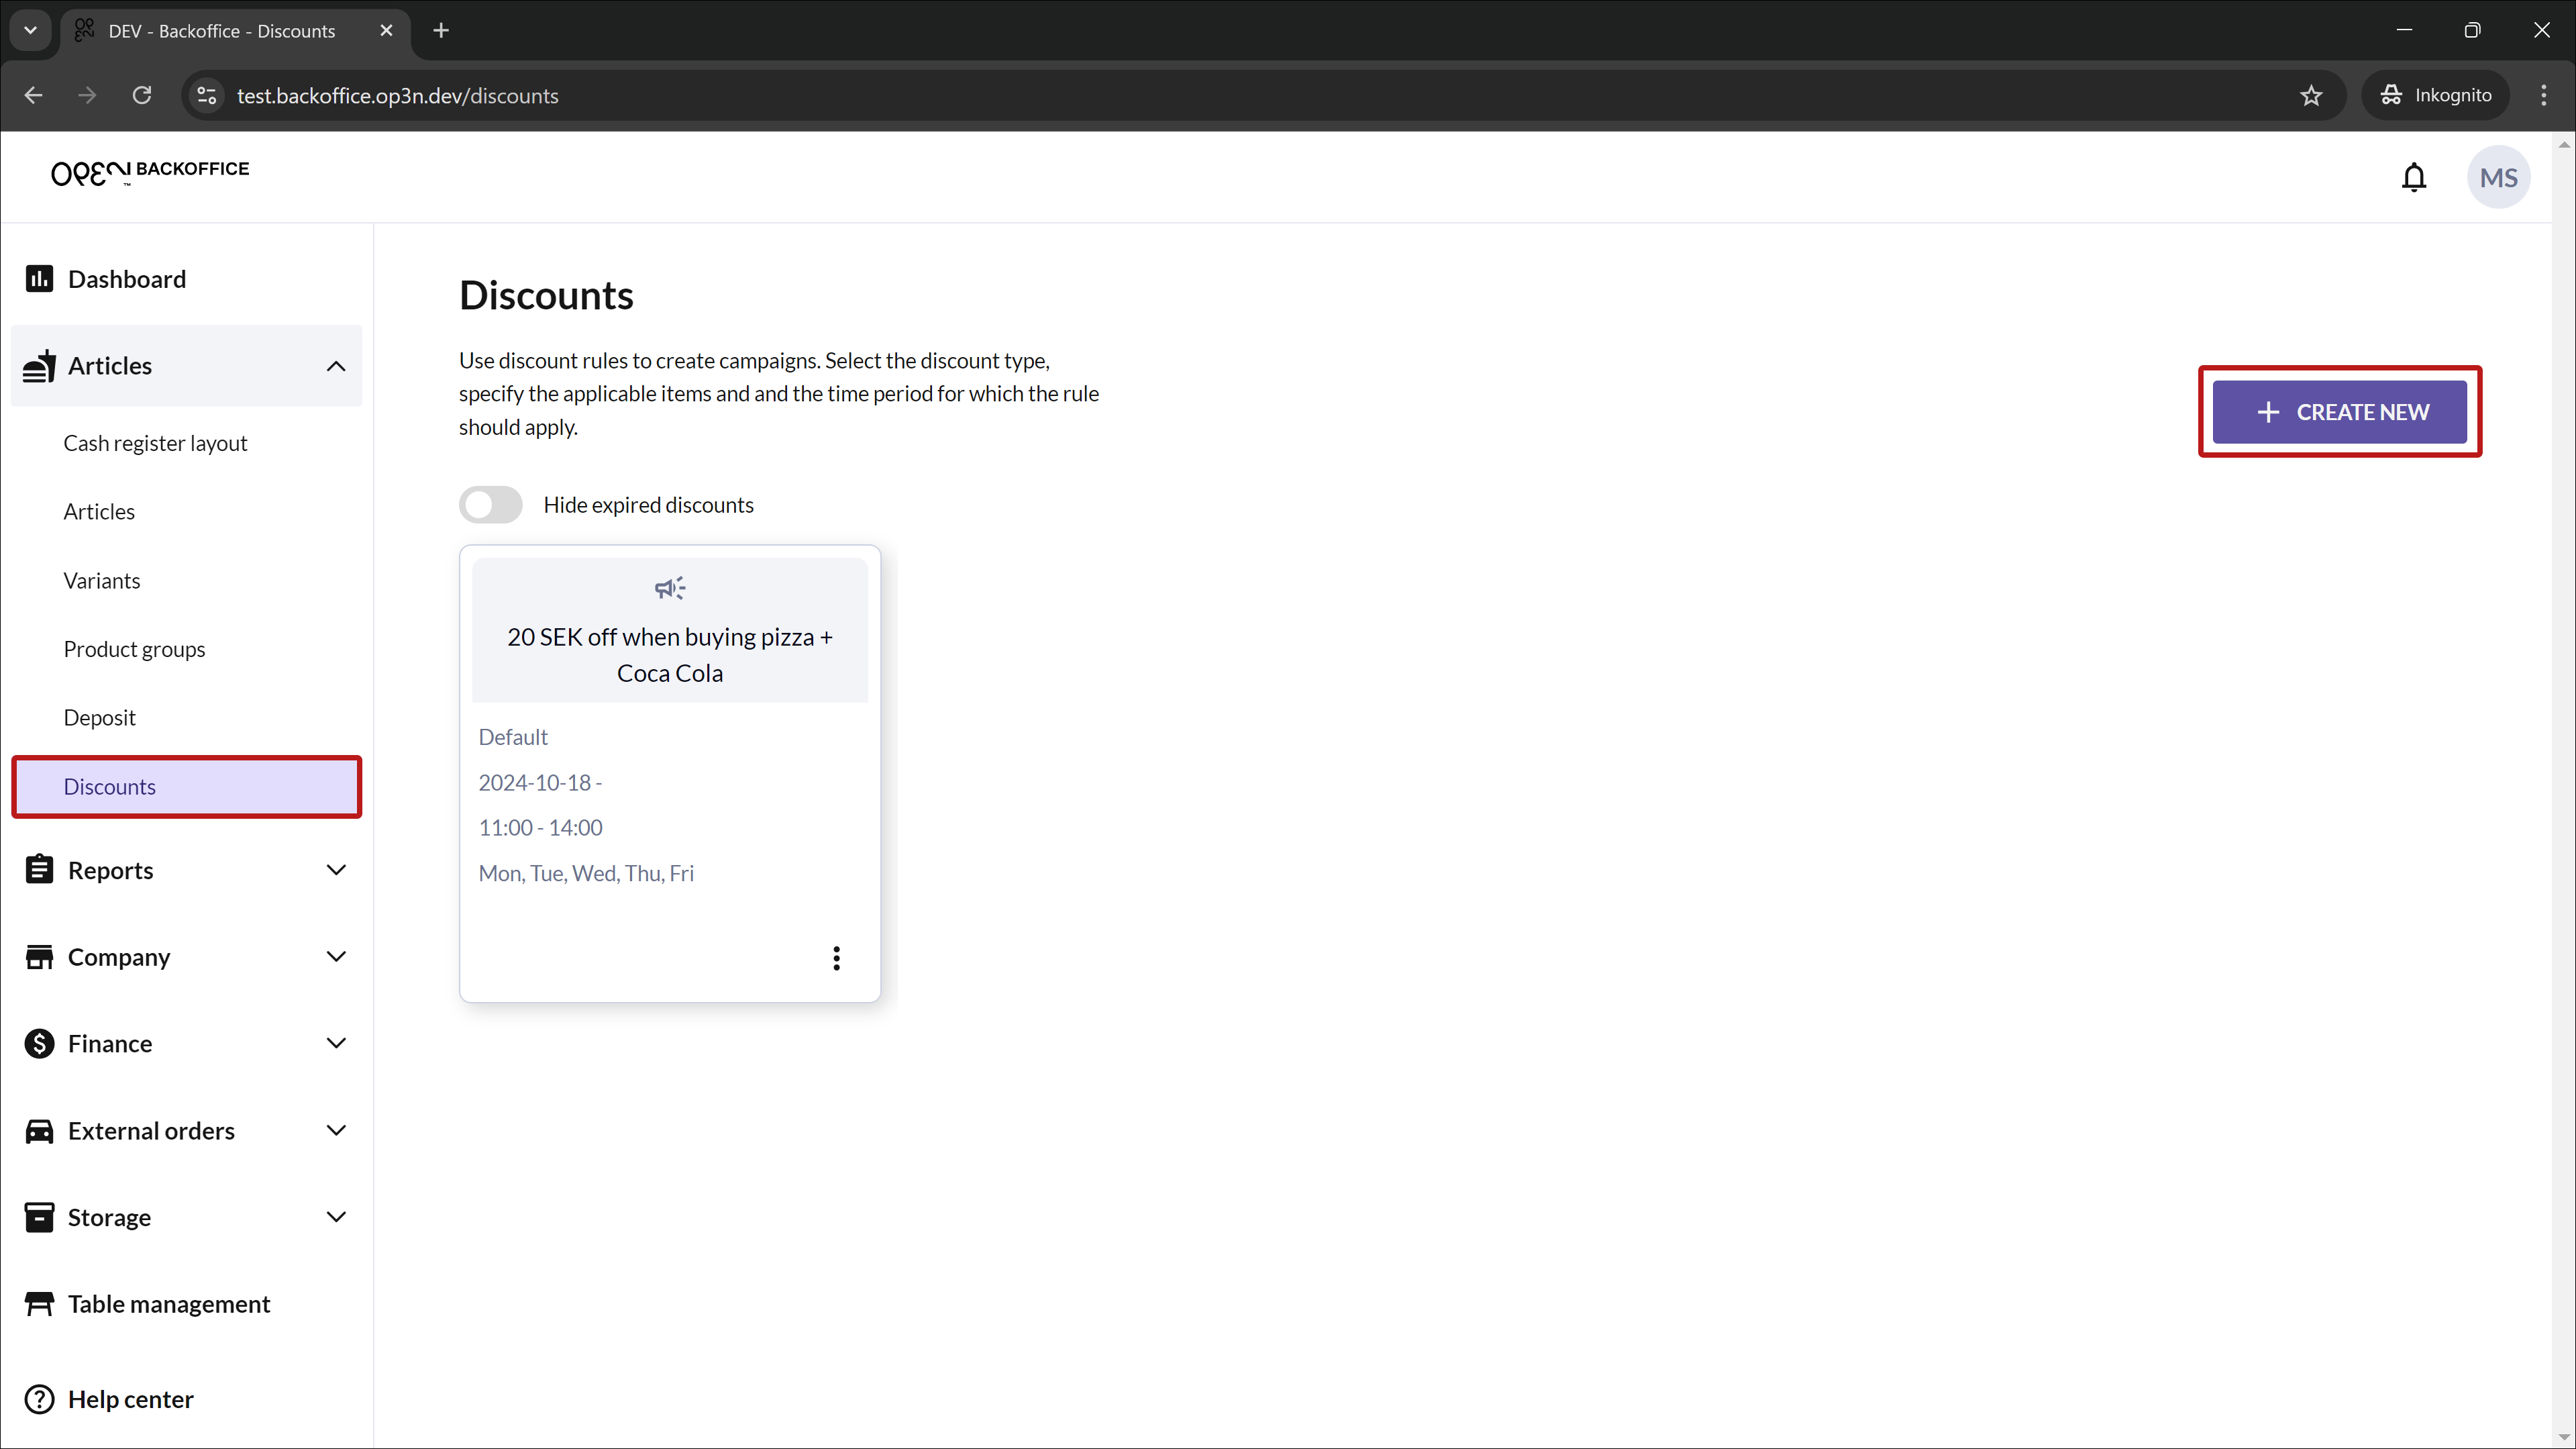Click the Help center question mark icon

39,1399
